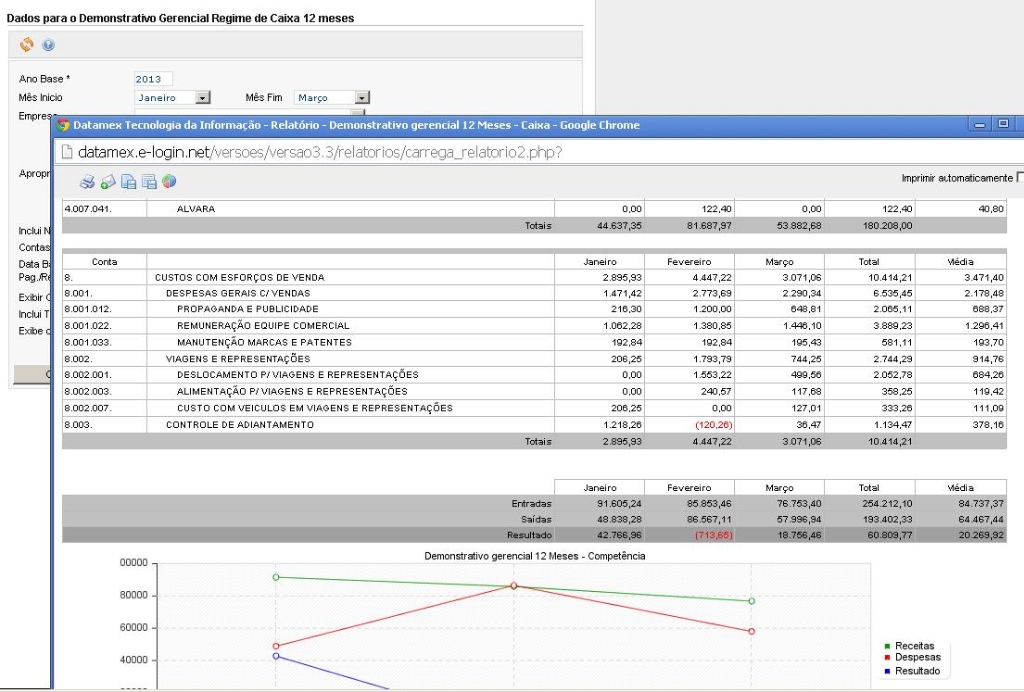
Task: Select row CUSTO COM VEICULOS EM VIAGENS
Action: pos(534,408)
